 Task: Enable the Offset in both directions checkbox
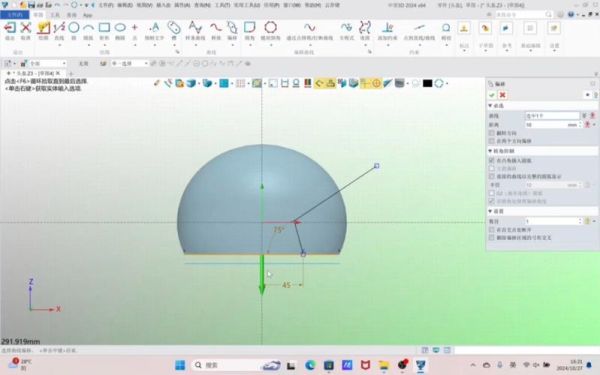[492, 141]
